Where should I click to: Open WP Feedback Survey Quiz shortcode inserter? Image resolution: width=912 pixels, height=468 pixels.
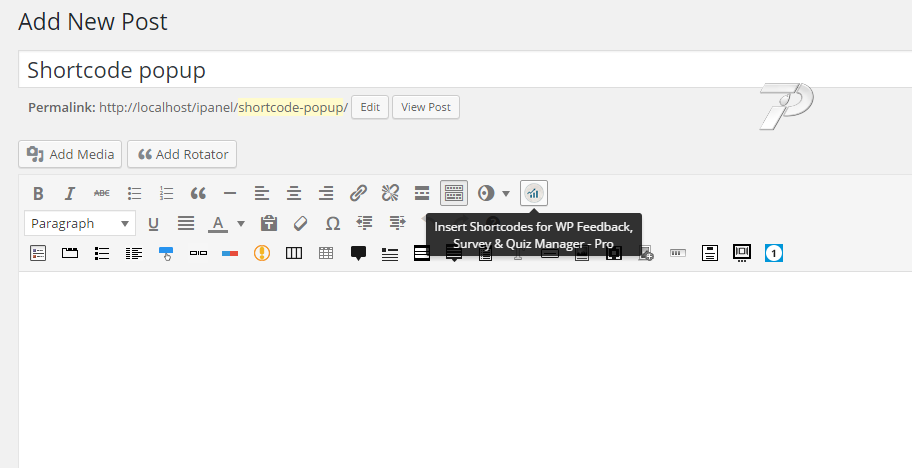(x=534, y=193)
